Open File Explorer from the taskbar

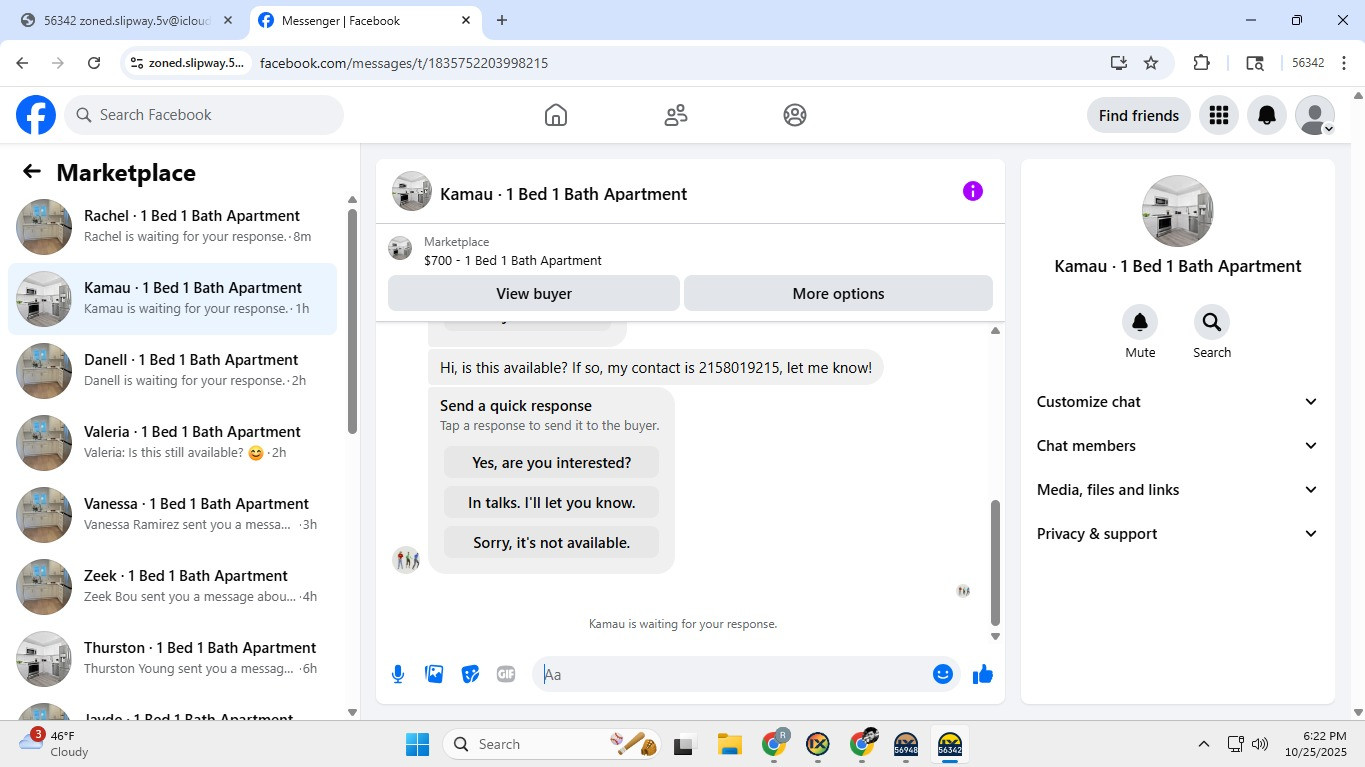[729, 744]
